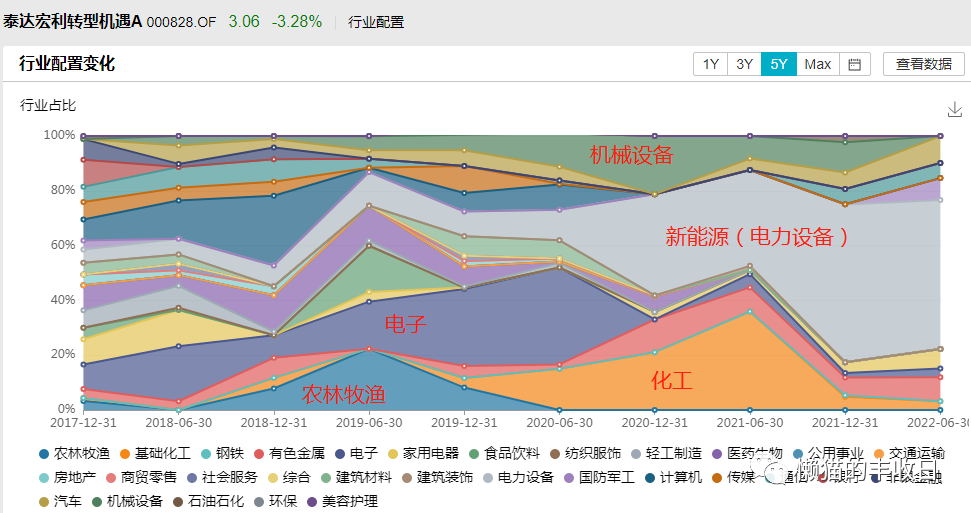Toggle the 环保 legend entry
The image size is (971, 513).
[276, 501]
